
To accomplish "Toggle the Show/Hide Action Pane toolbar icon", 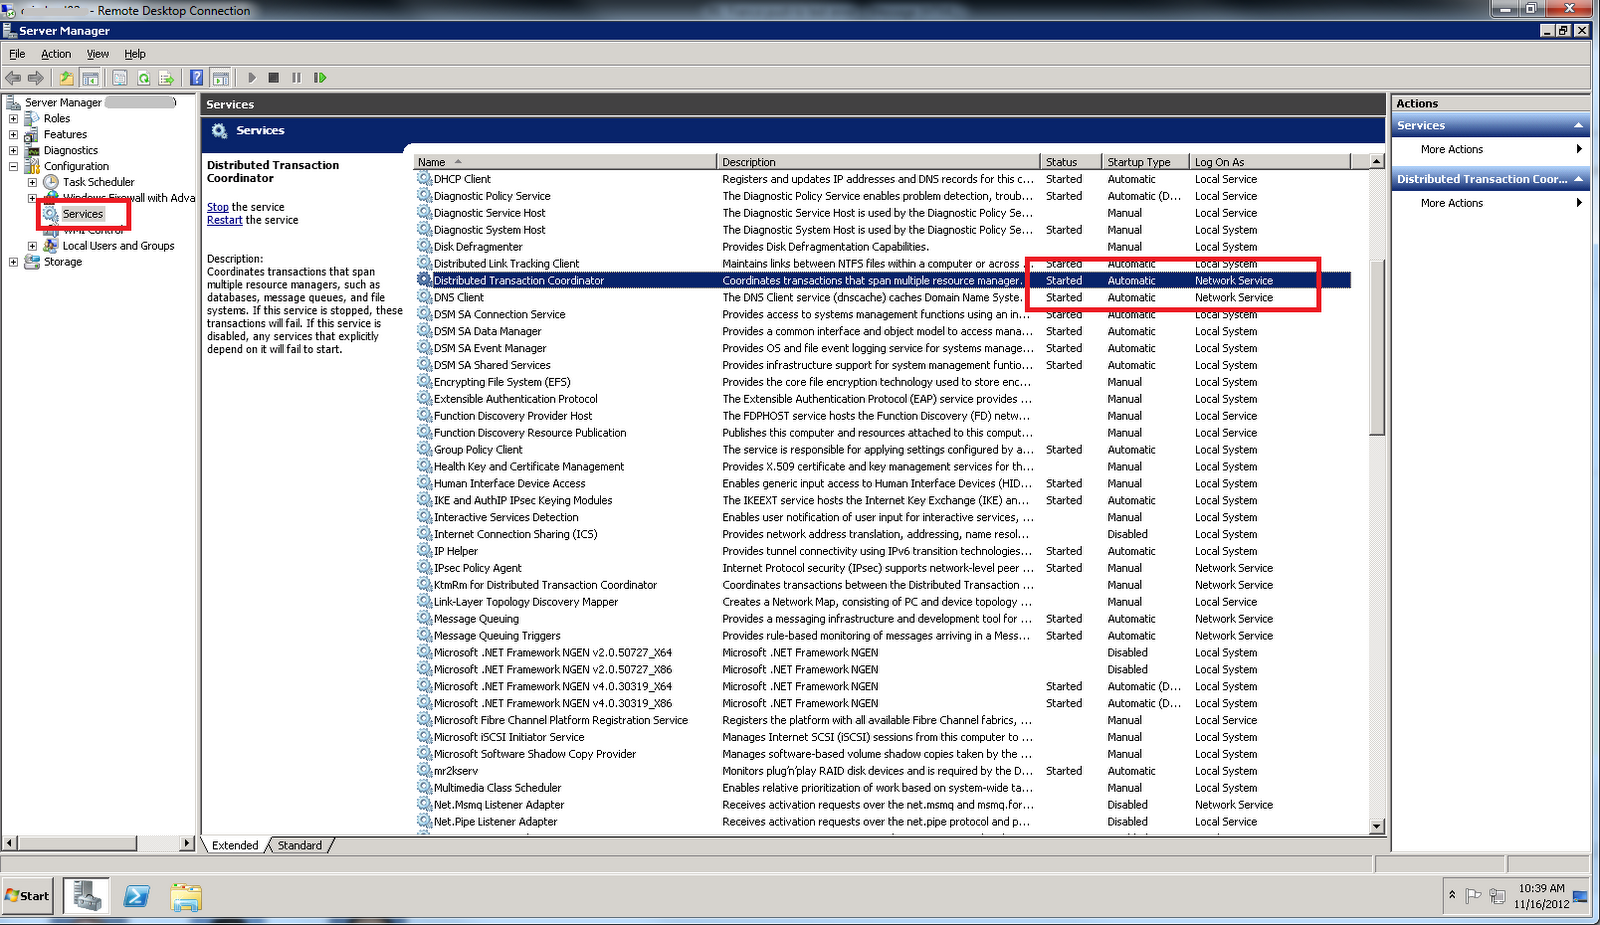I will (x=221, y=78).
